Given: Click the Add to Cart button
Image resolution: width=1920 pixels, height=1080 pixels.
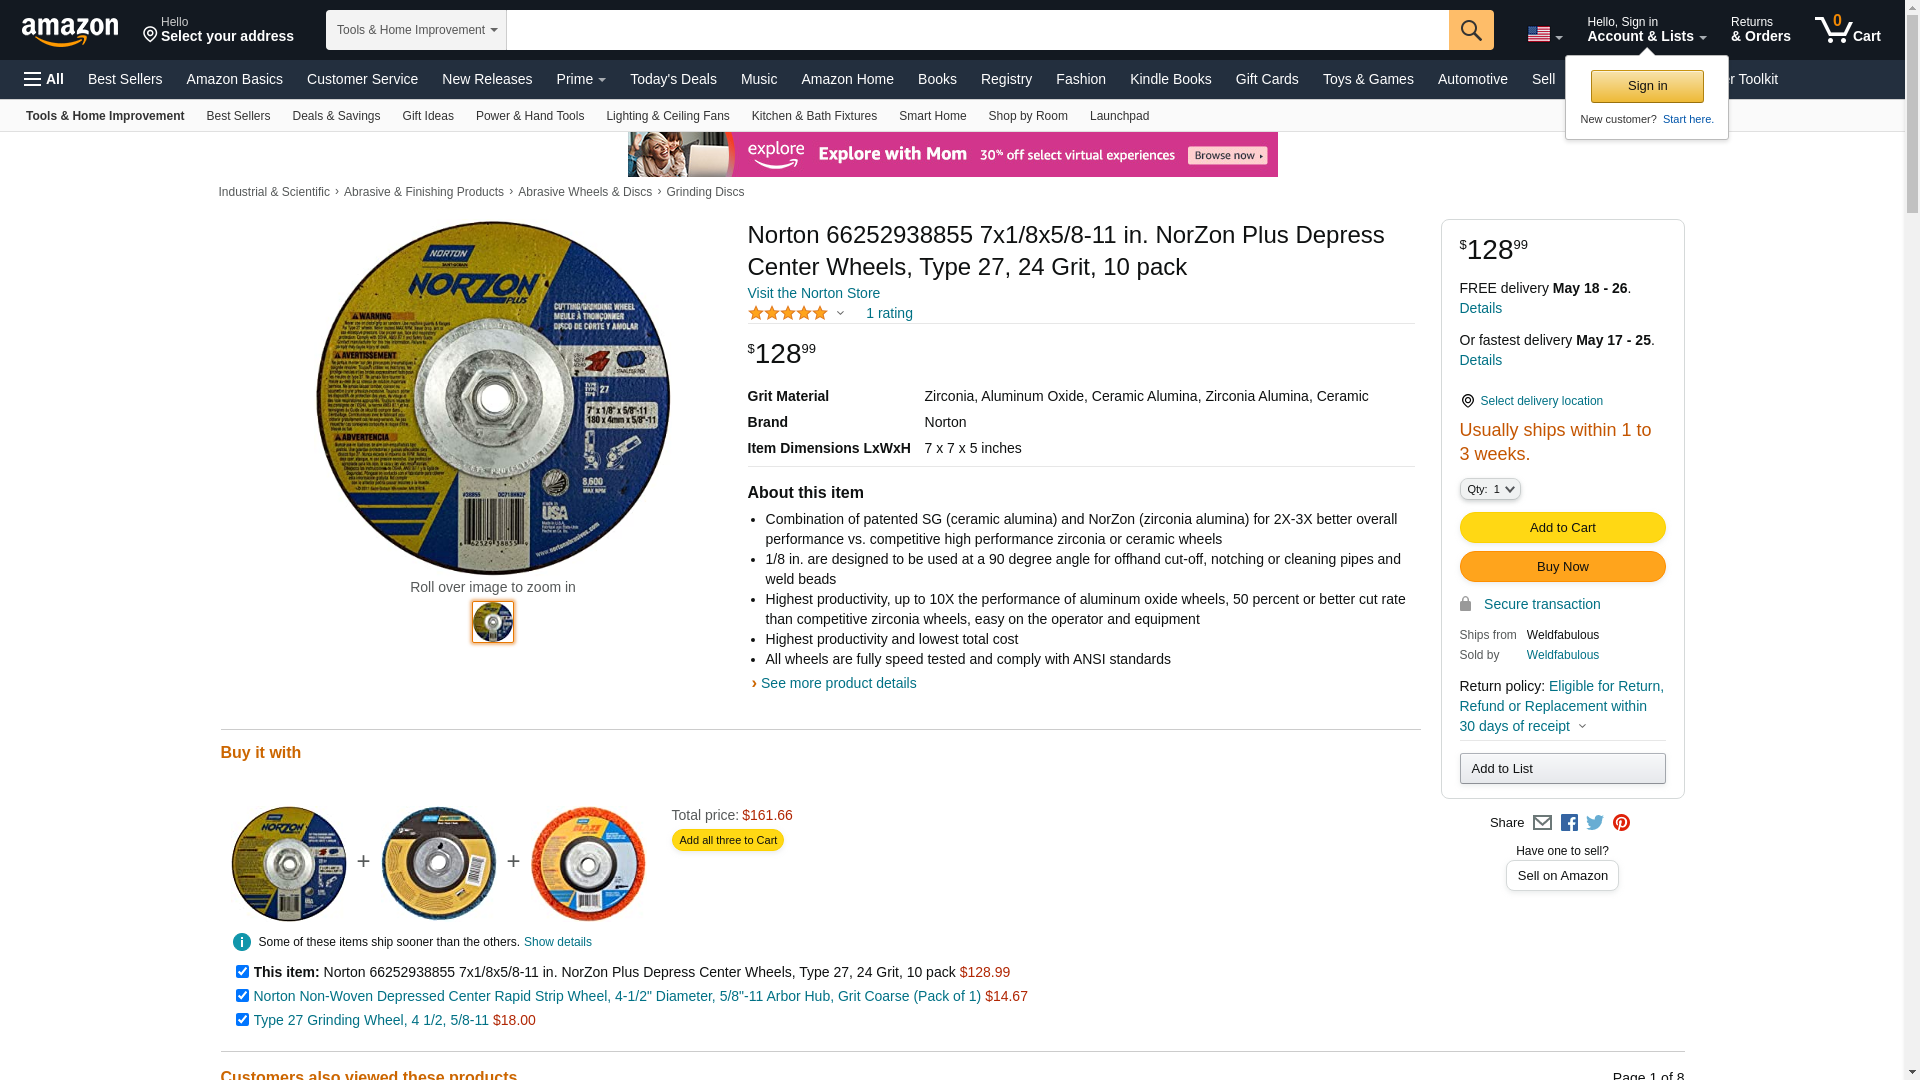Looking at the screenshot, I should pos(1562,528).
